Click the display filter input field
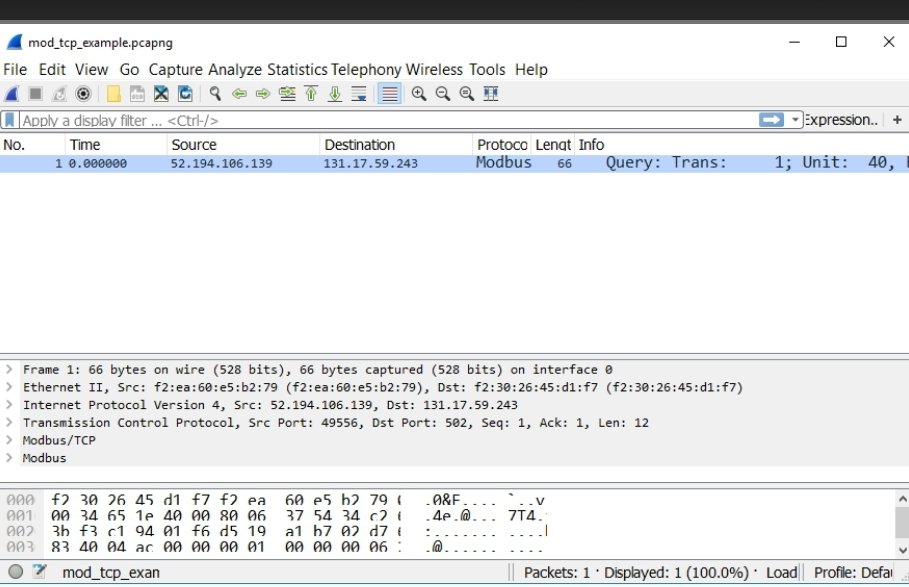 click(380, 120)
